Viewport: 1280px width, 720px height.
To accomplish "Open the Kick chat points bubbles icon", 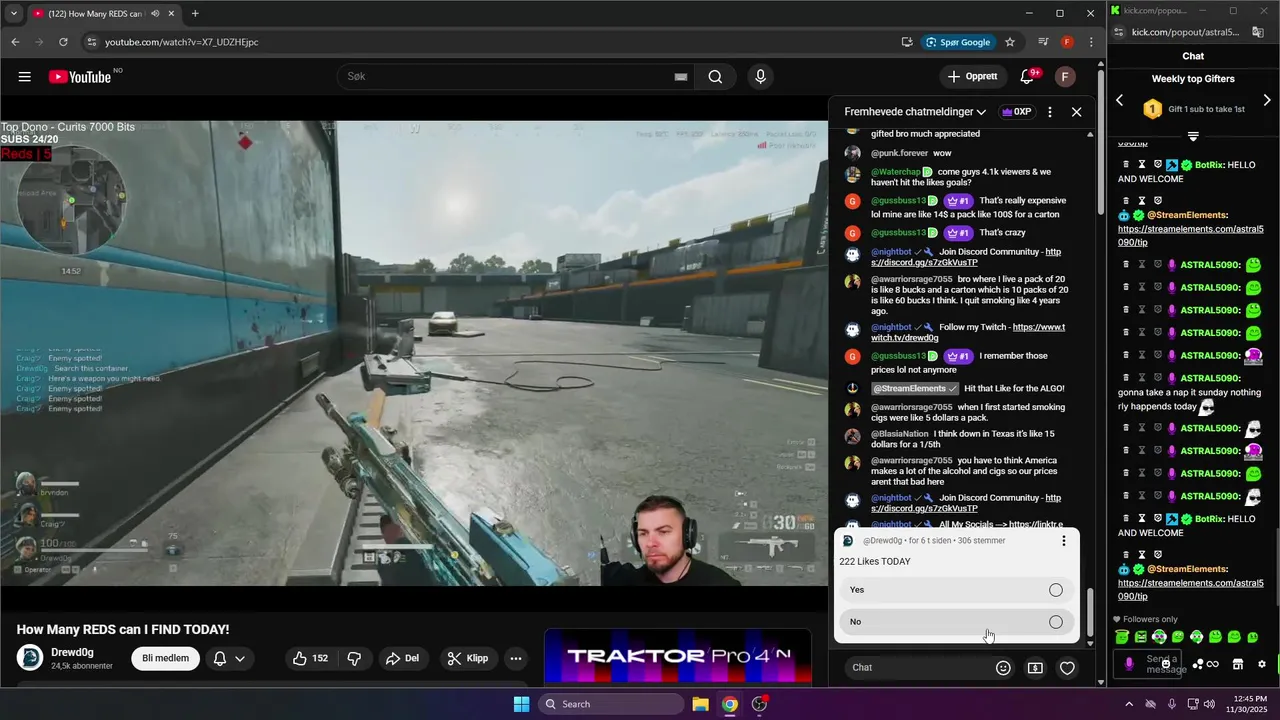I will click(1197, 664).
